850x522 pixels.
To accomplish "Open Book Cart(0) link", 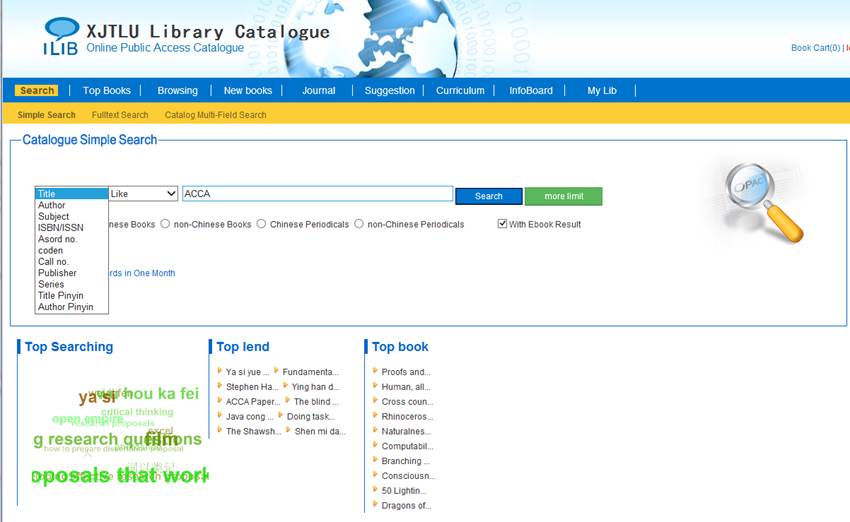I will point(815,48).
